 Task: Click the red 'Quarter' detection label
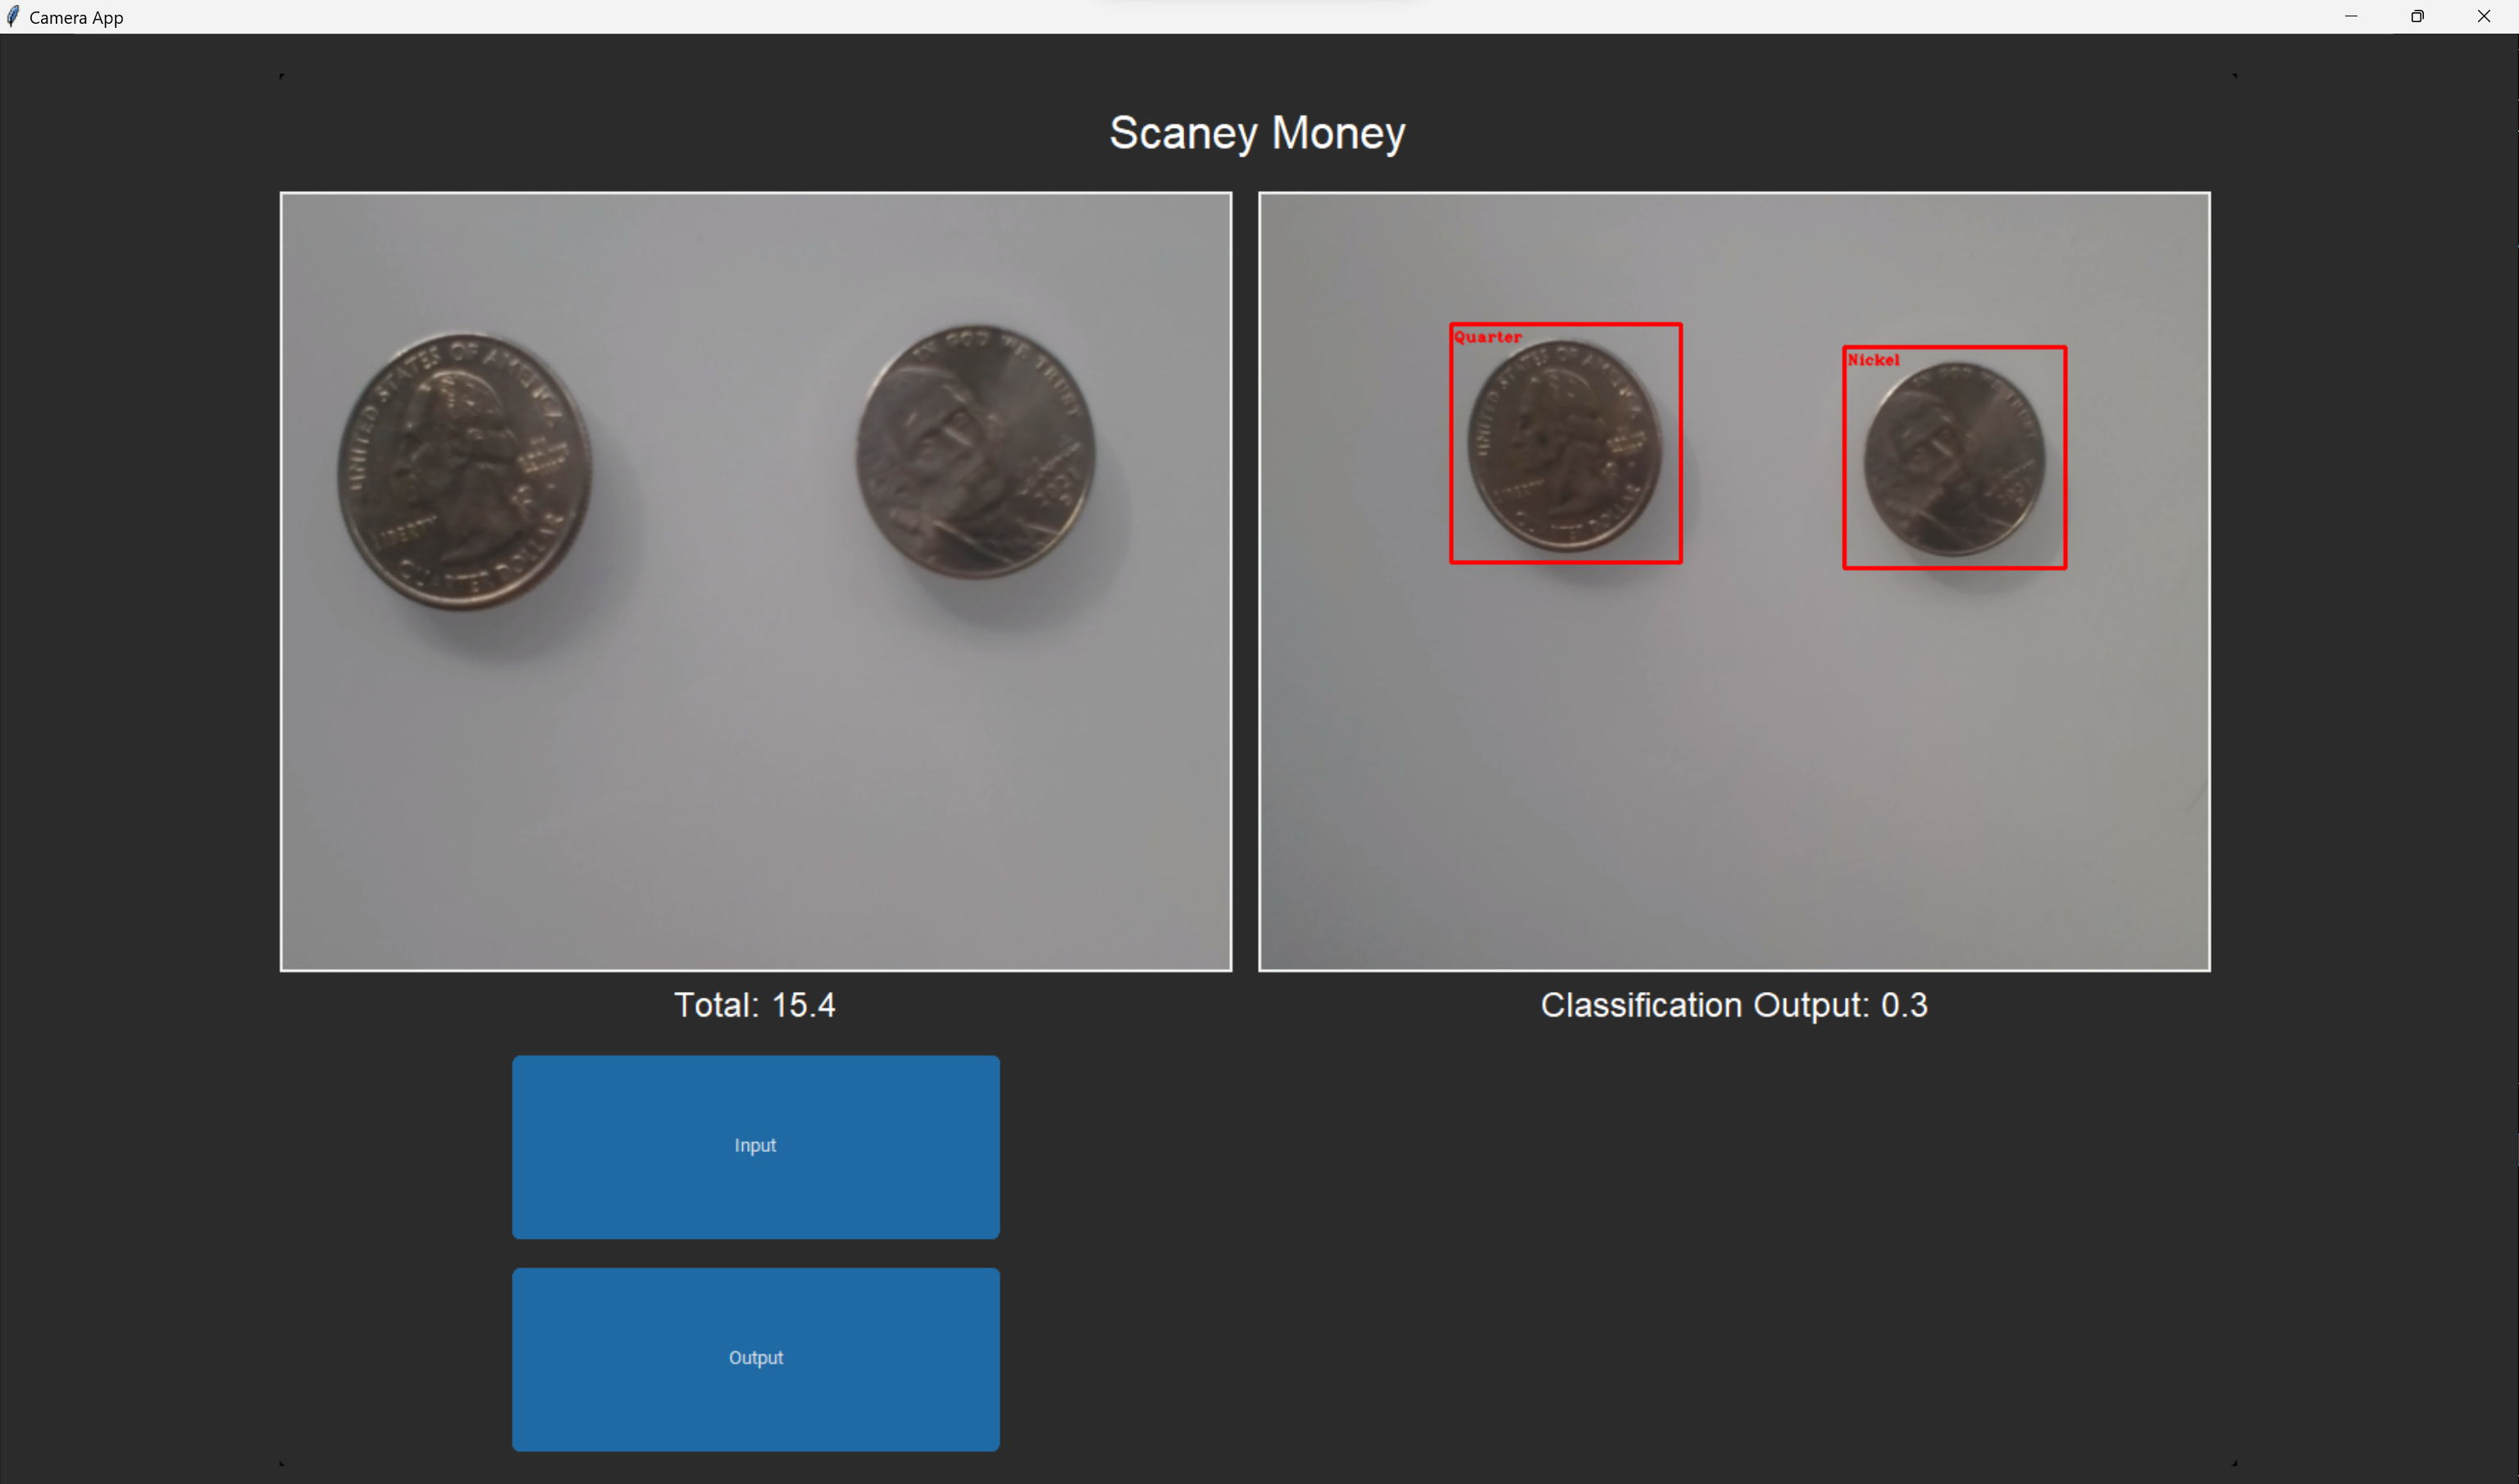1487,337
